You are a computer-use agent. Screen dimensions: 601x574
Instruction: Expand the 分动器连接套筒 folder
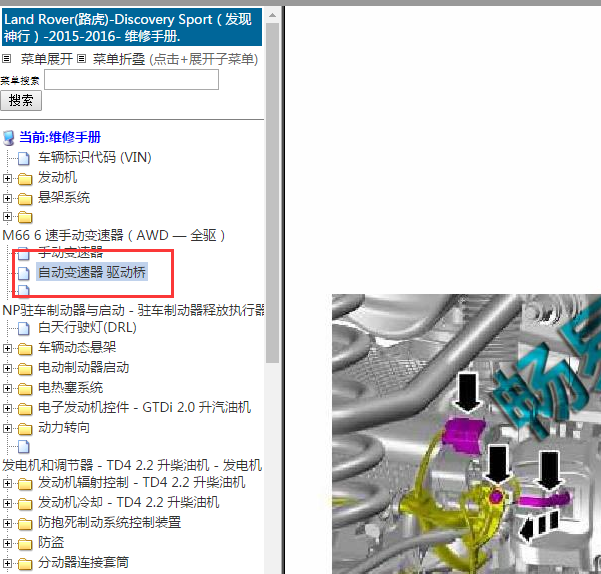7,563
